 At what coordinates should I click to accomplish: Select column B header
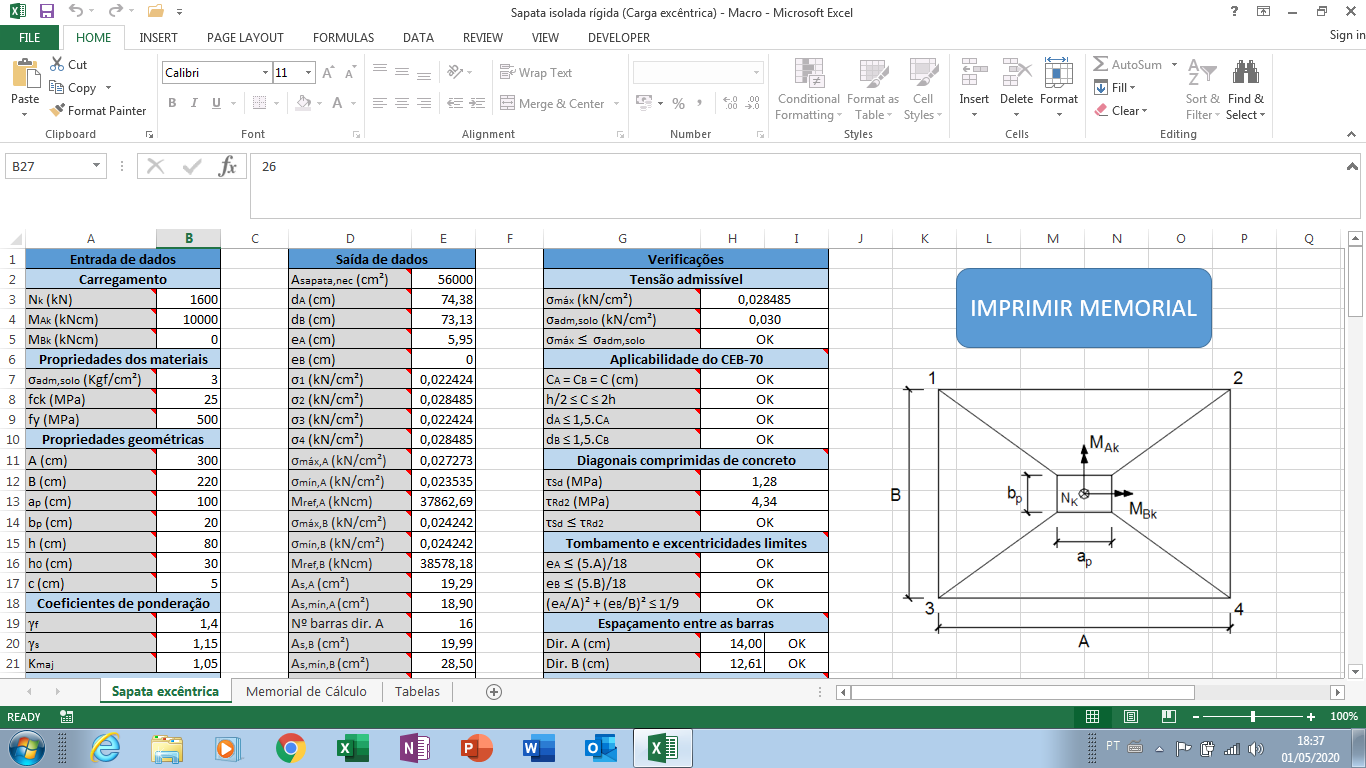tap(188, 239)
